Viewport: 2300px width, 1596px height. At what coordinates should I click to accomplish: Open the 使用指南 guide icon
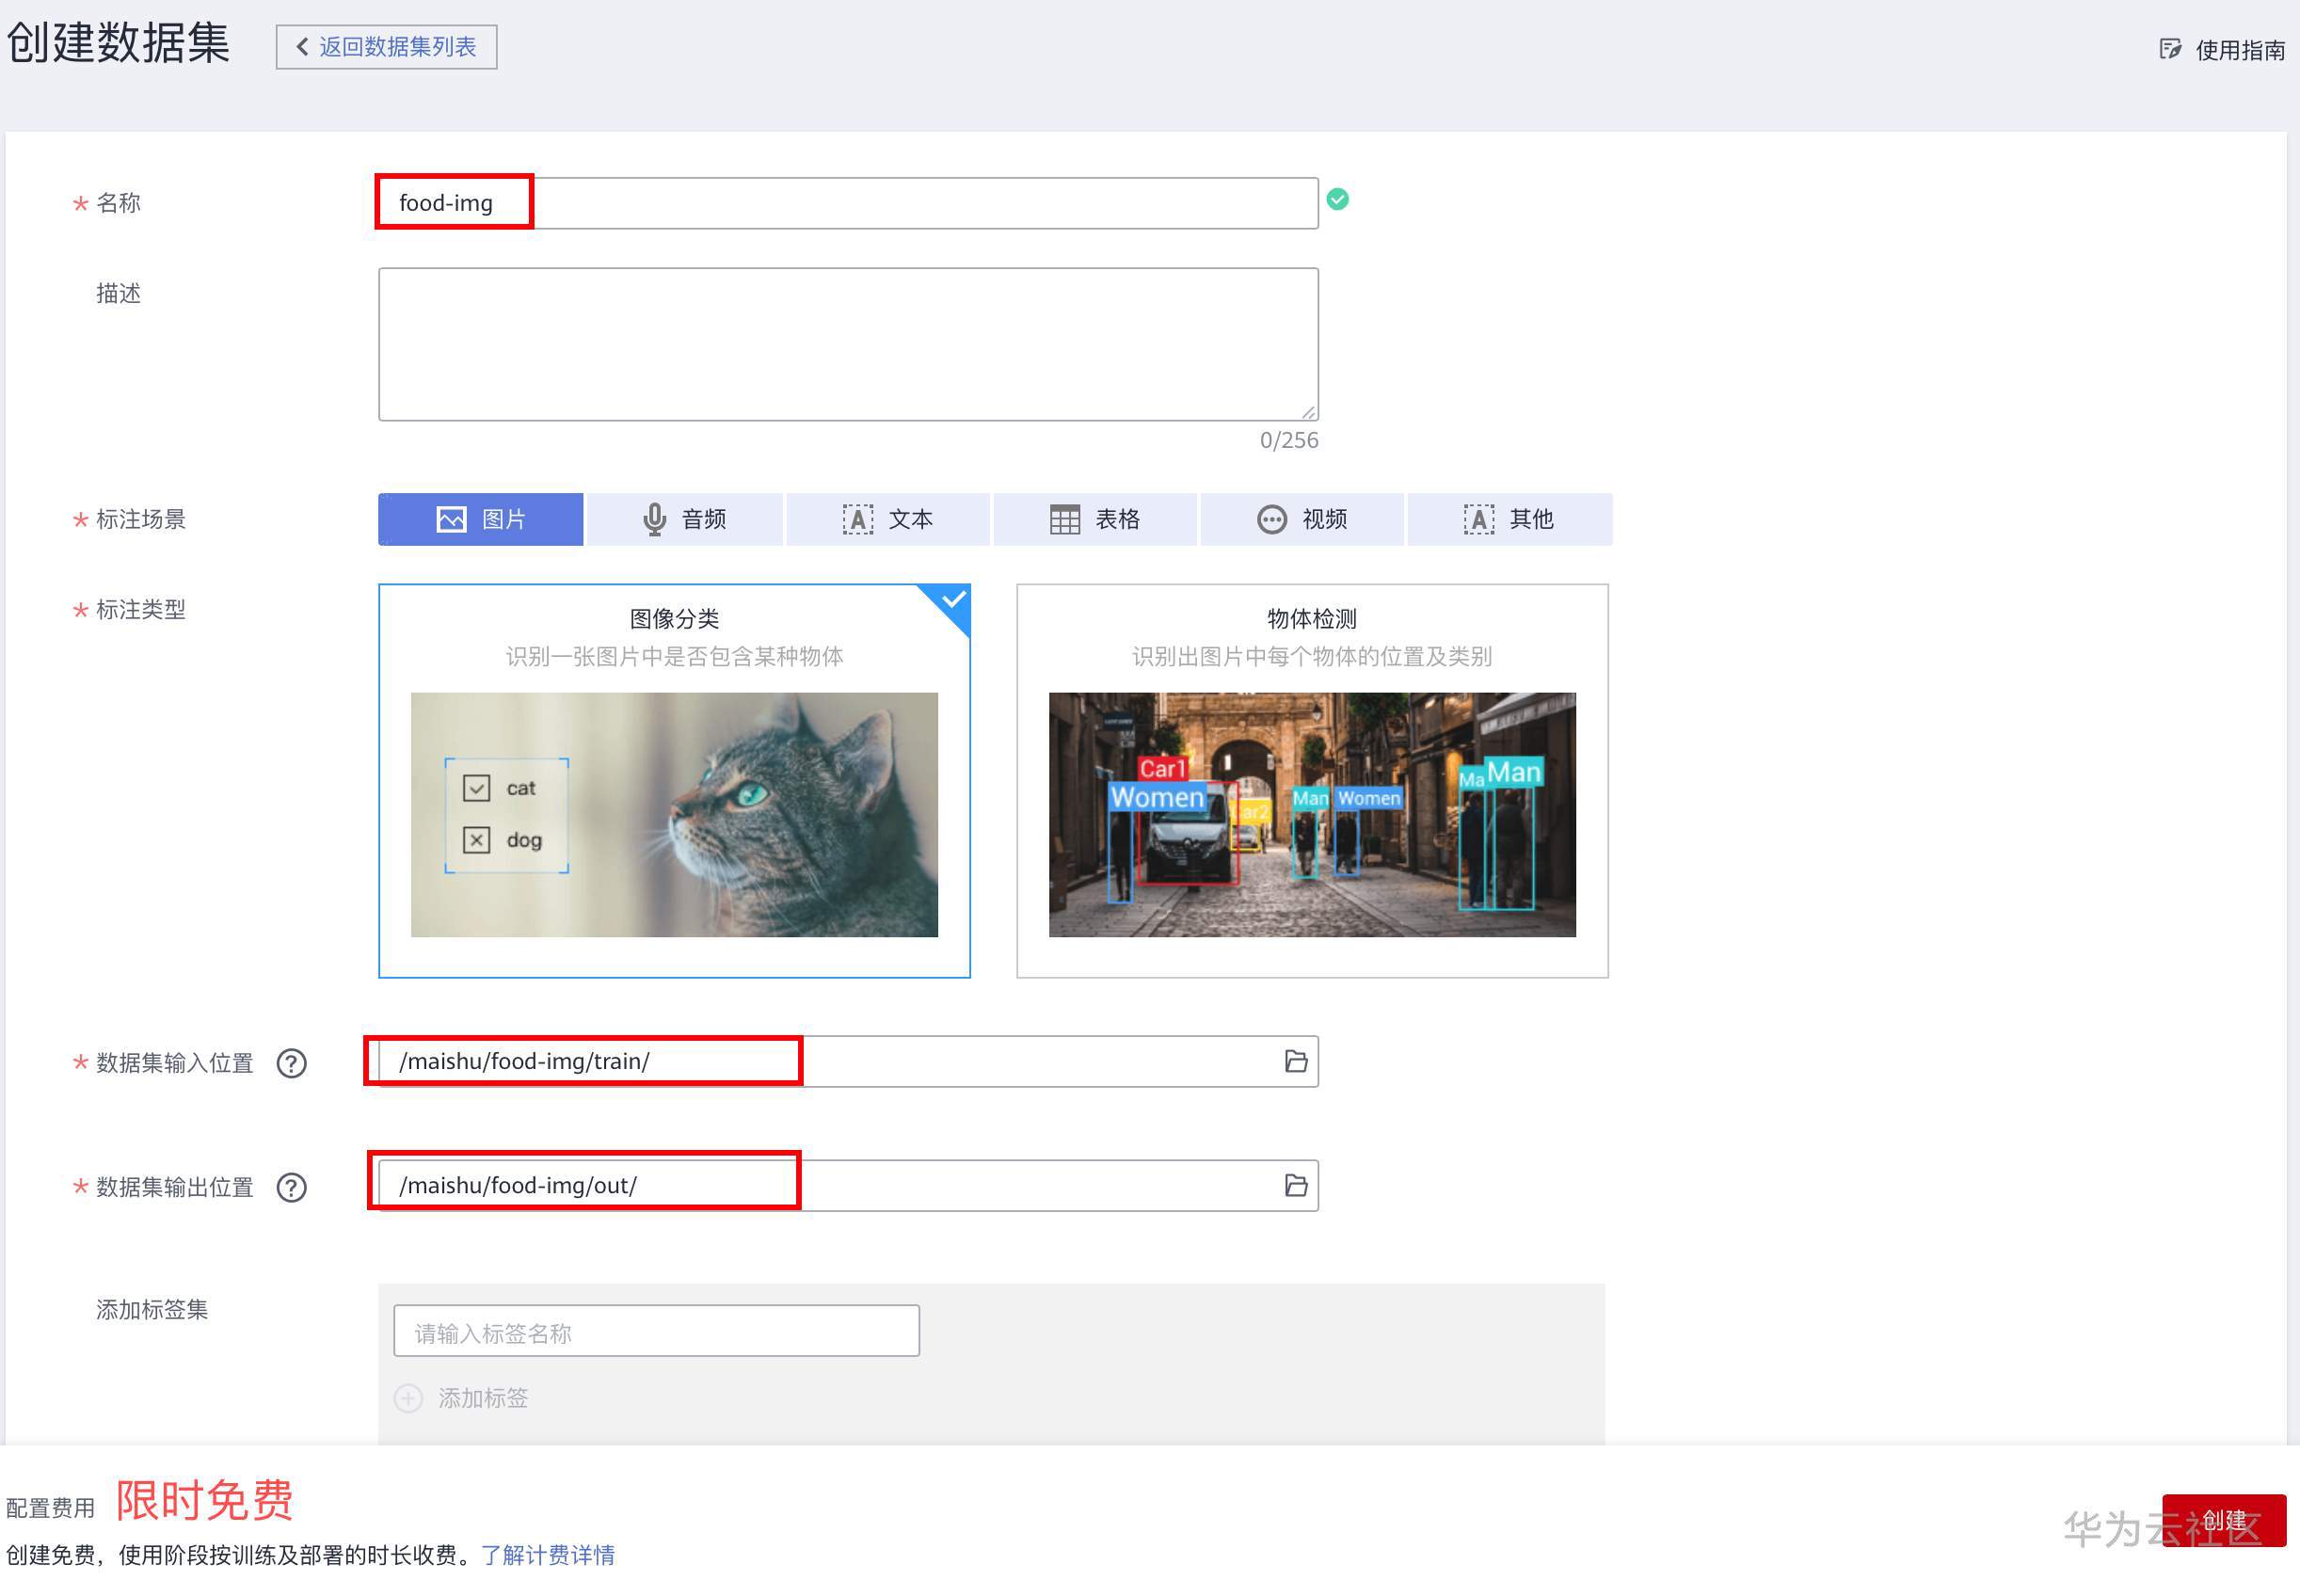2169,49
